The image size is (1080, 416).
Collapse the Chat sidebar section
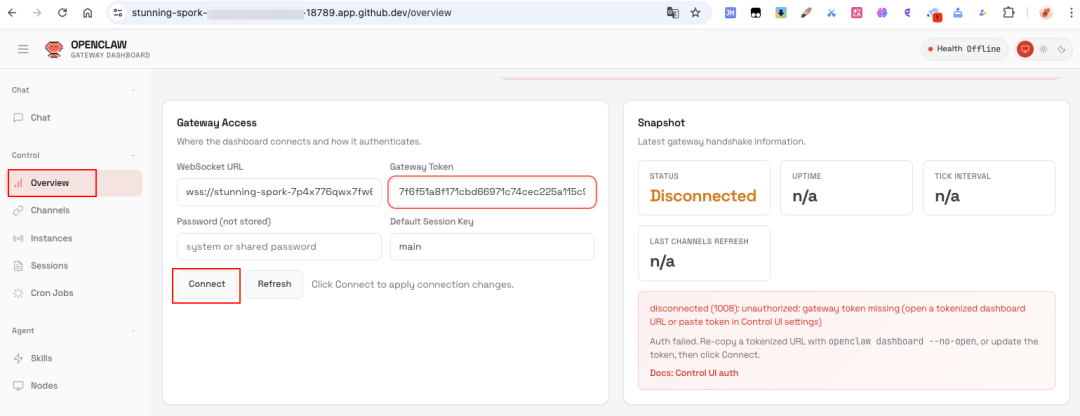point(133,90)
